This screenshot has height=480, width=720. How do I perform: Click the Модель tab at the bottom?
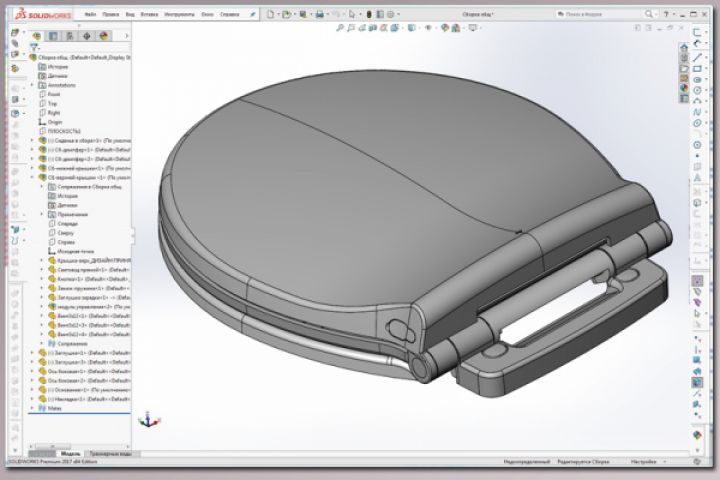coord(70,454)
